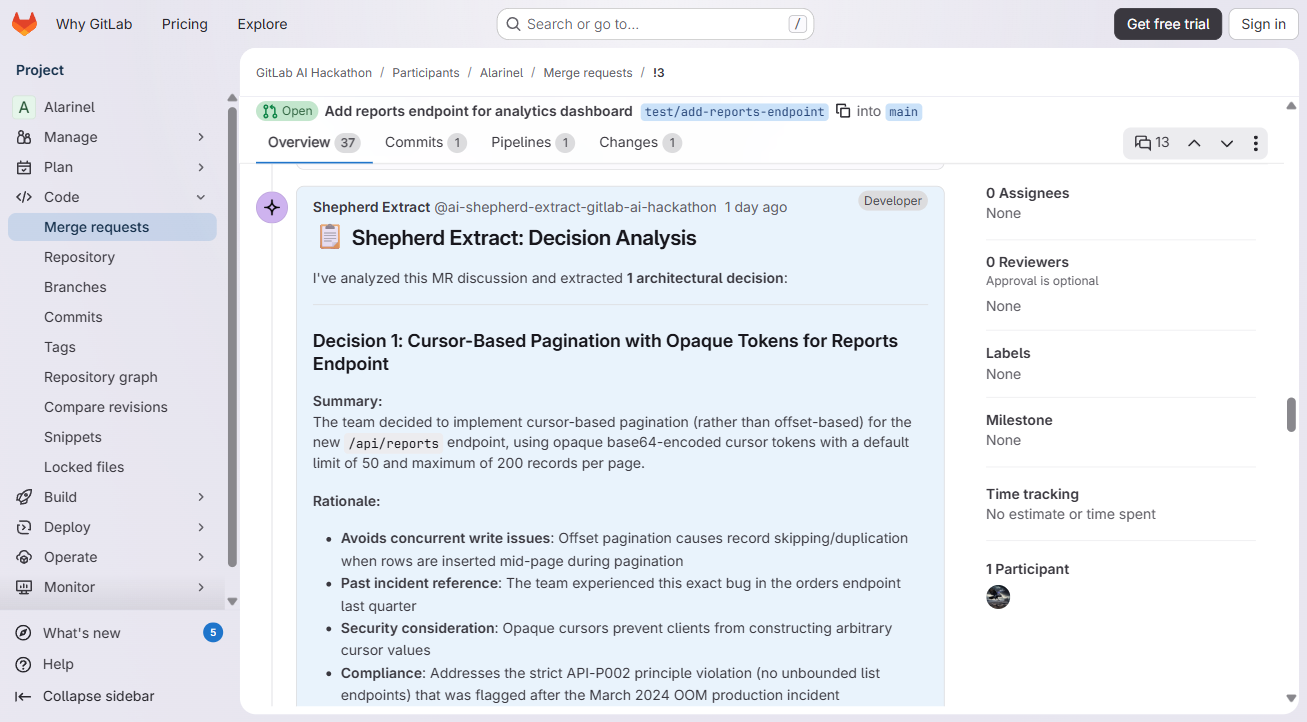The width and height of the screenshot is (1307, 722).
Task: Click the Code brackets icon
Action: (24, 197)
